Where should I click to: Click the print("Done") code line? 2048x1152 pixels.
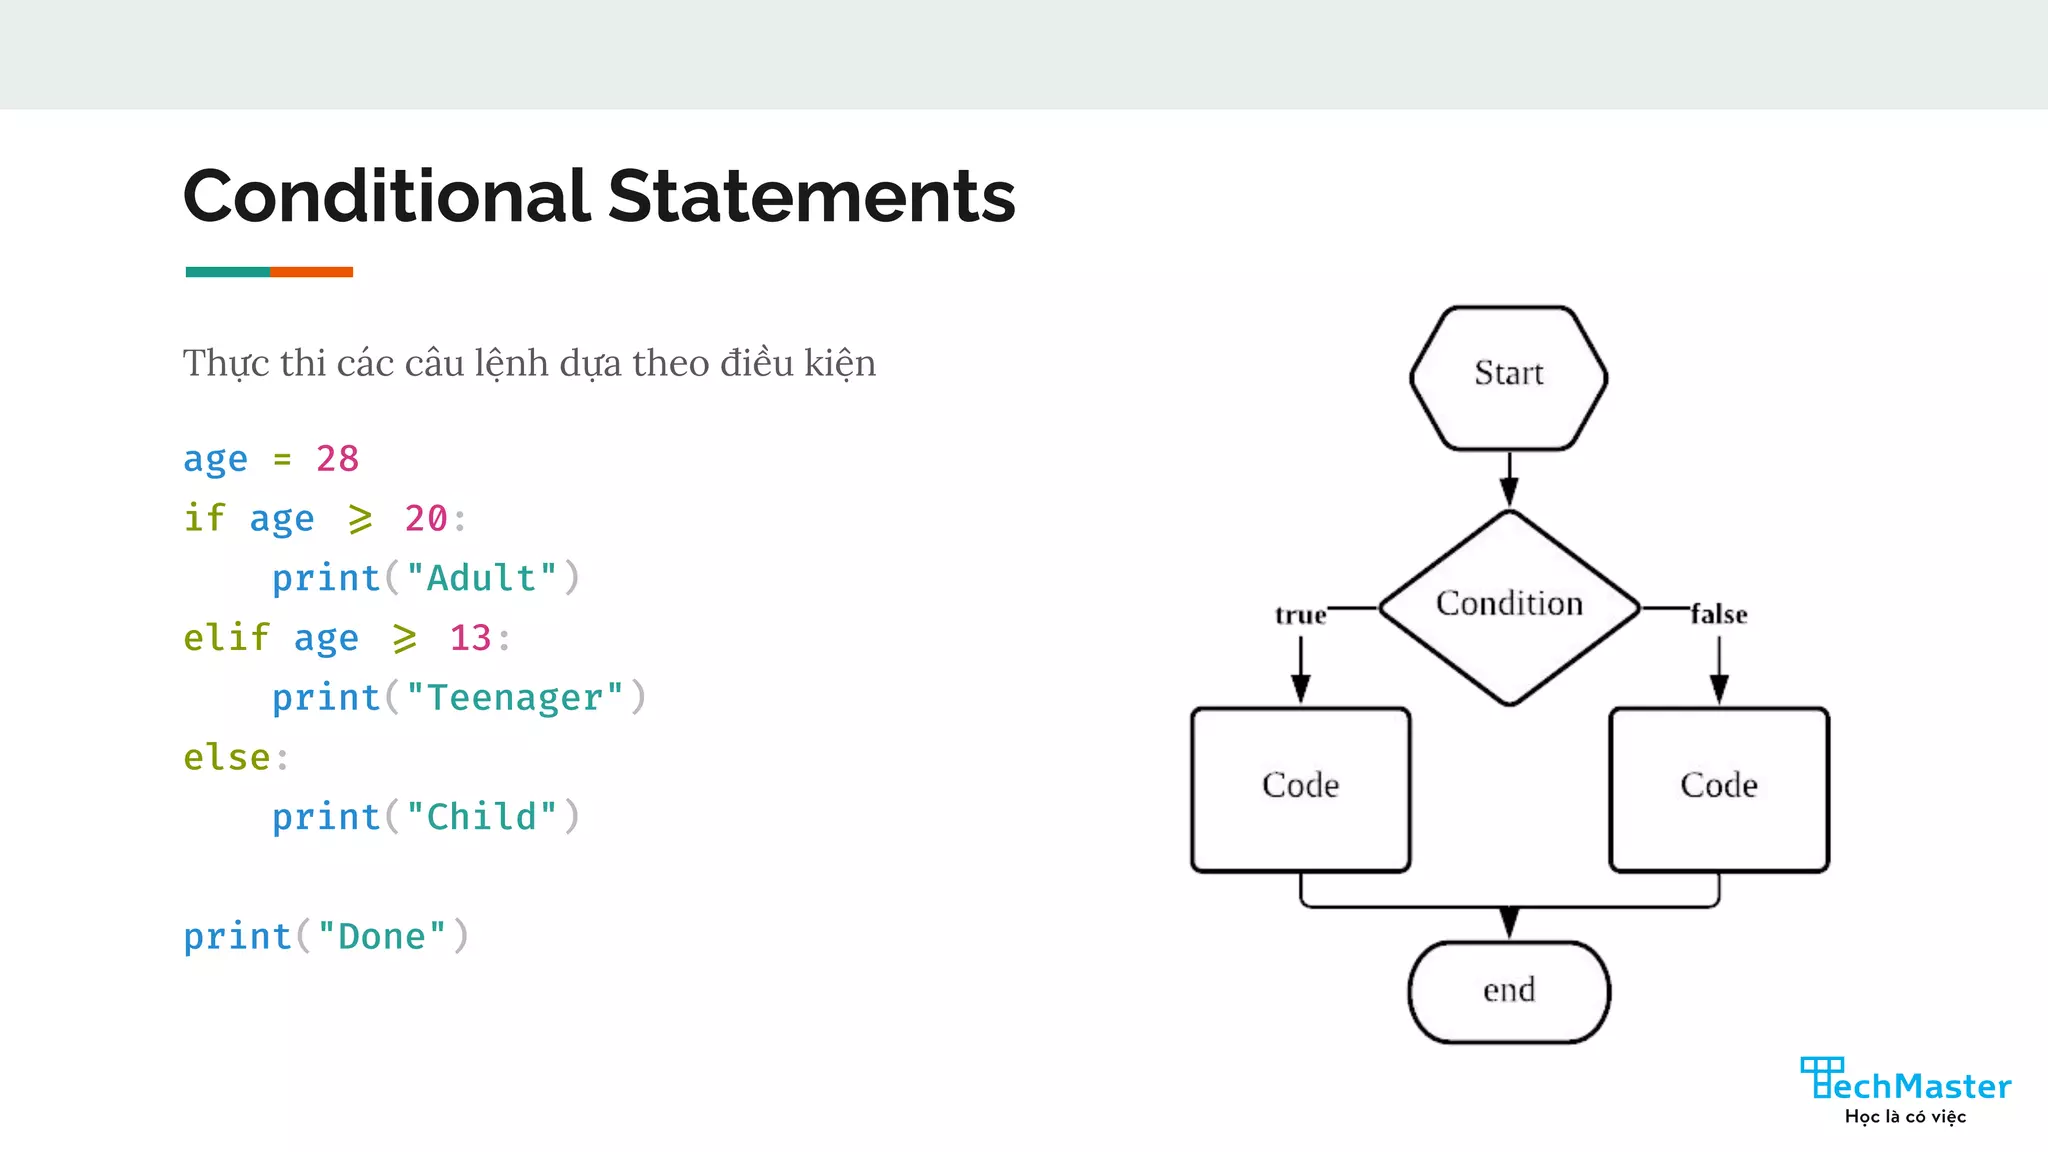point(325,937)
